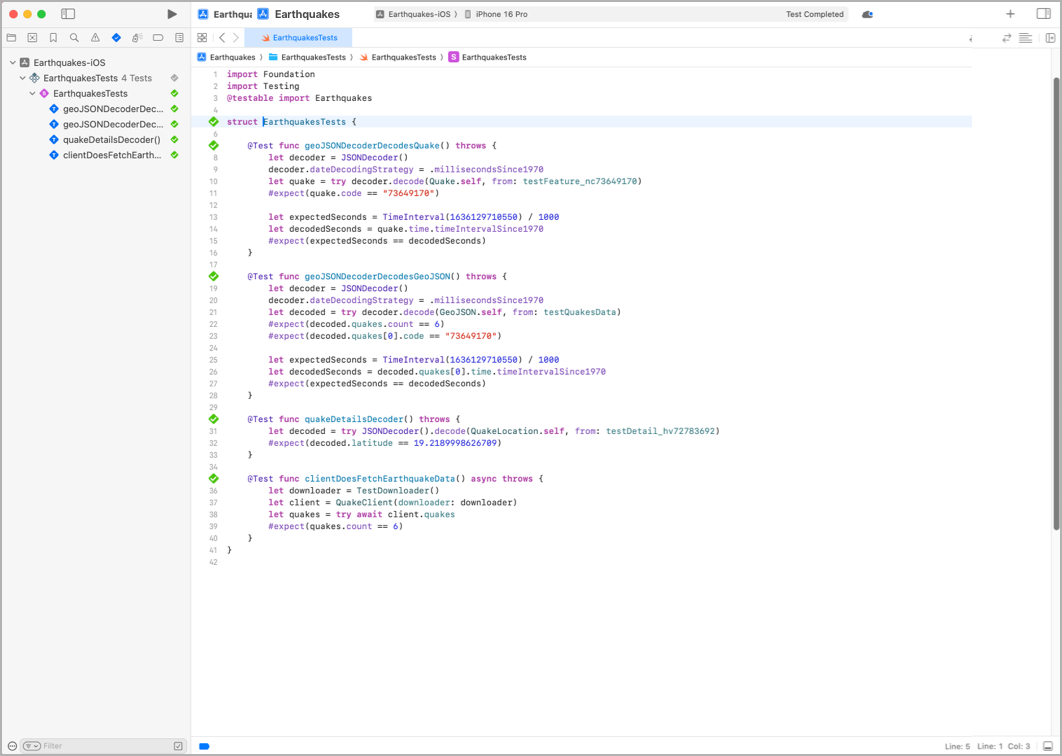The height and width of the screenshot is (756, 1062).
Task: Open the related items grid menu
Action: pyautogui.click(x=202, y=38)
